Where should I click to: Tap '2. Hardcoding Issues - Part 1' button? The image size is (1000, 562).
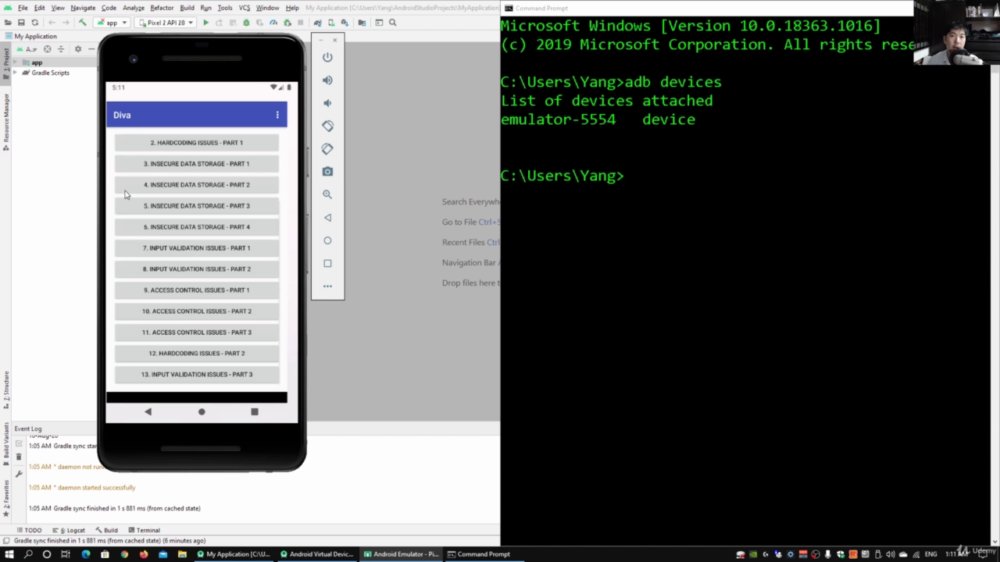pyautogui.click(x=196, y=143)
